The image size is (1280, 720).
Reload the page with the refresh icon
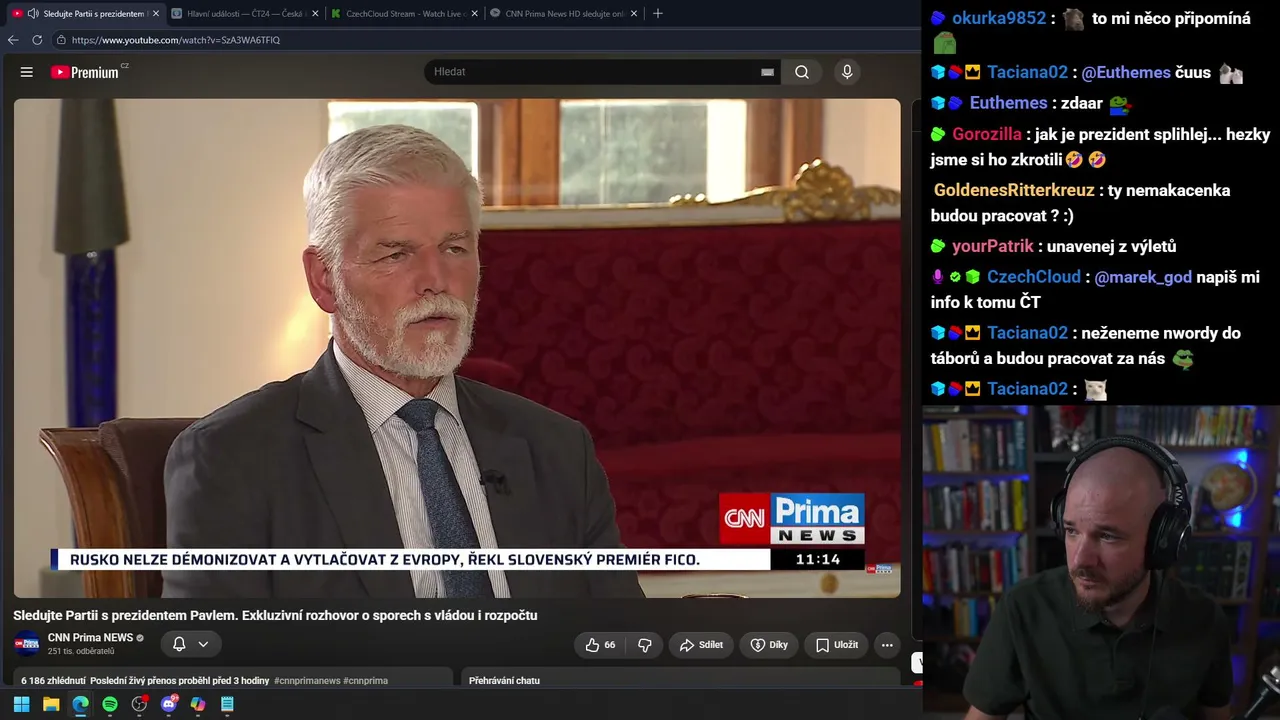(37, 40)
